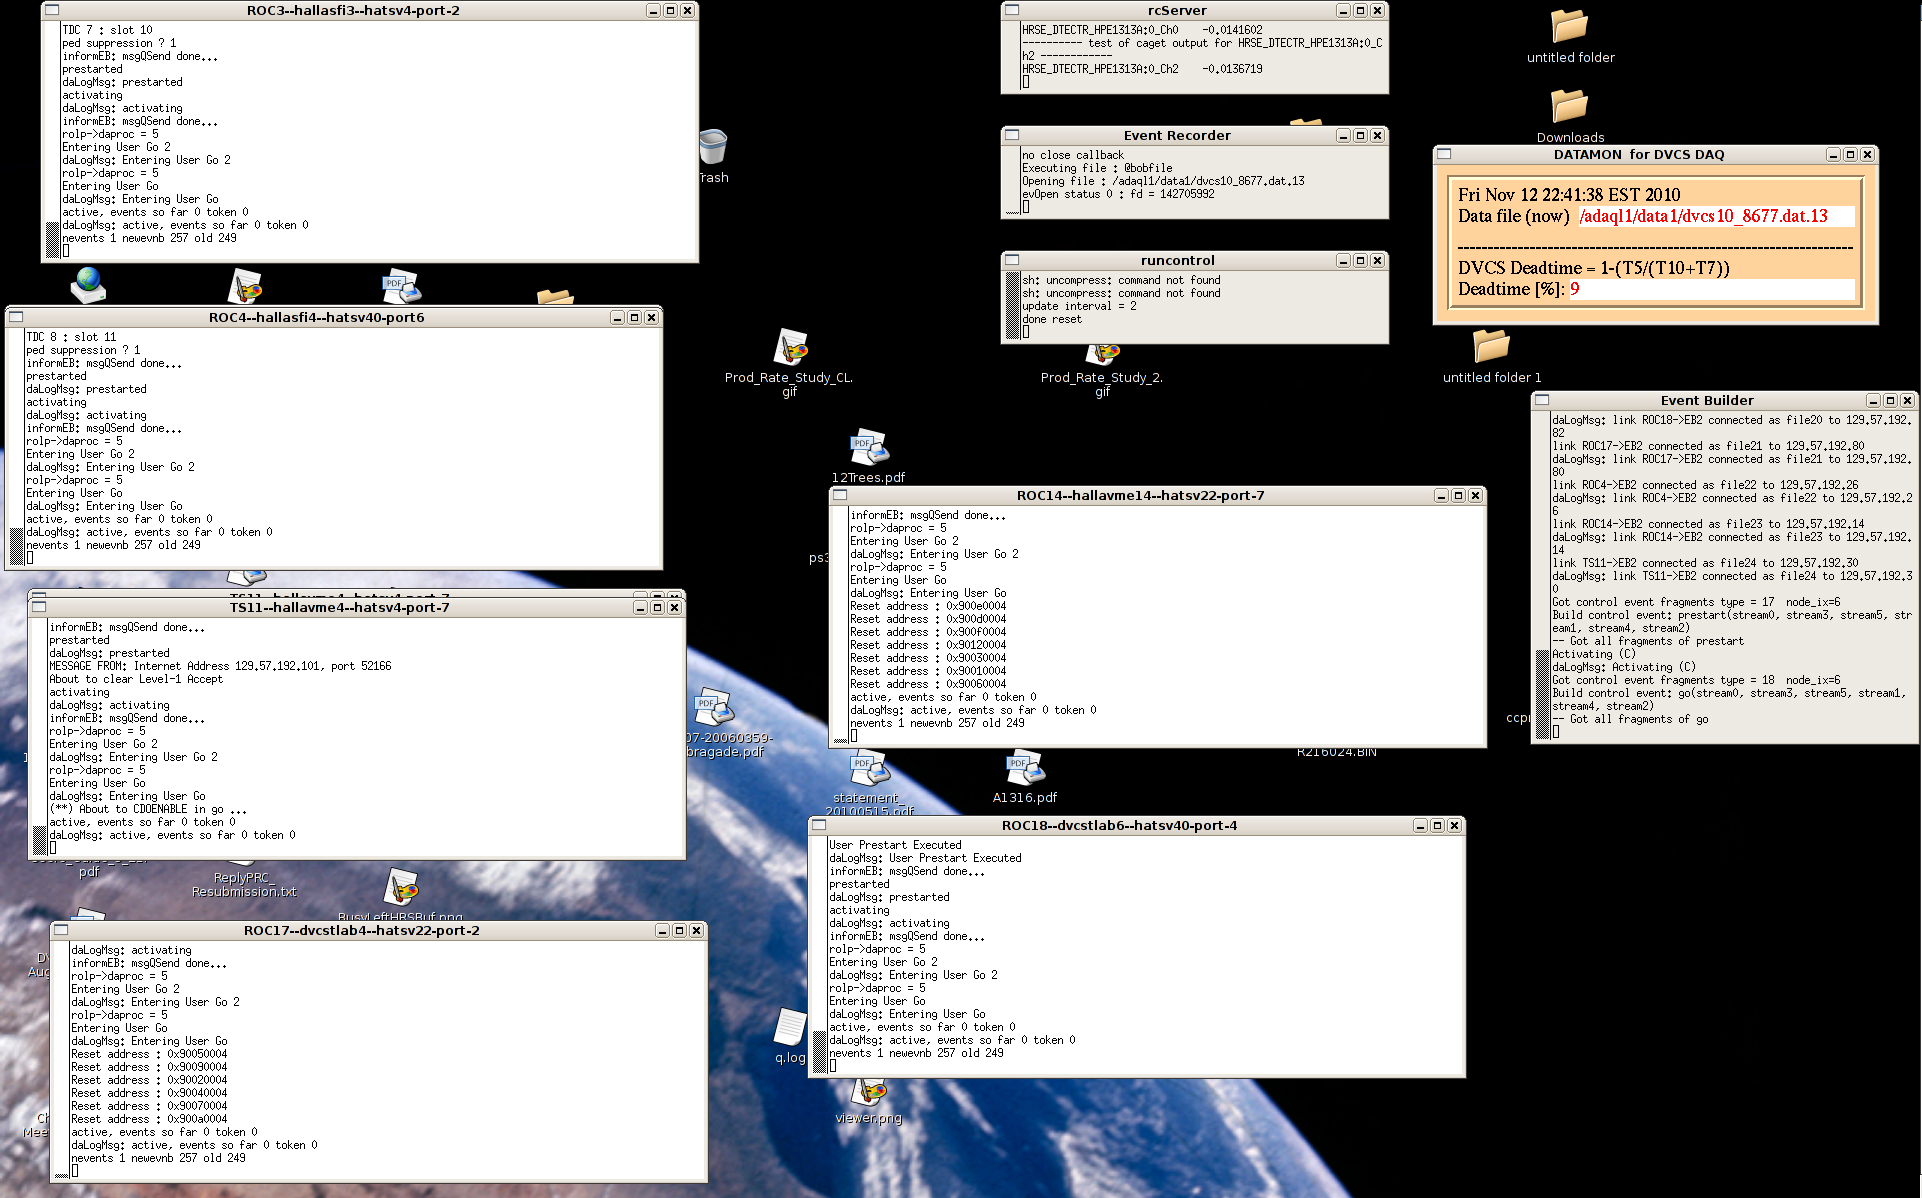This screenshot has height=1198, width=1922.
Task: Open the Trash desktop icon
Action: point(713,147)
